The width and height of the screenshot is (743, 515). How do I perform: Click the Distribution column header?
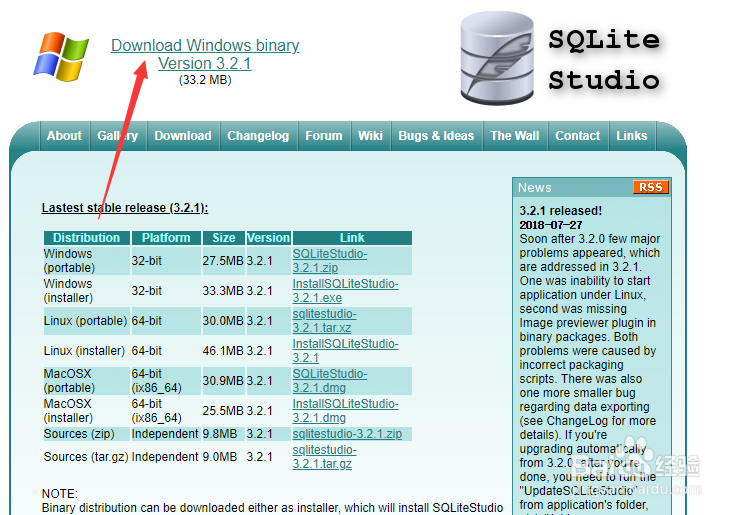(87, 238)
